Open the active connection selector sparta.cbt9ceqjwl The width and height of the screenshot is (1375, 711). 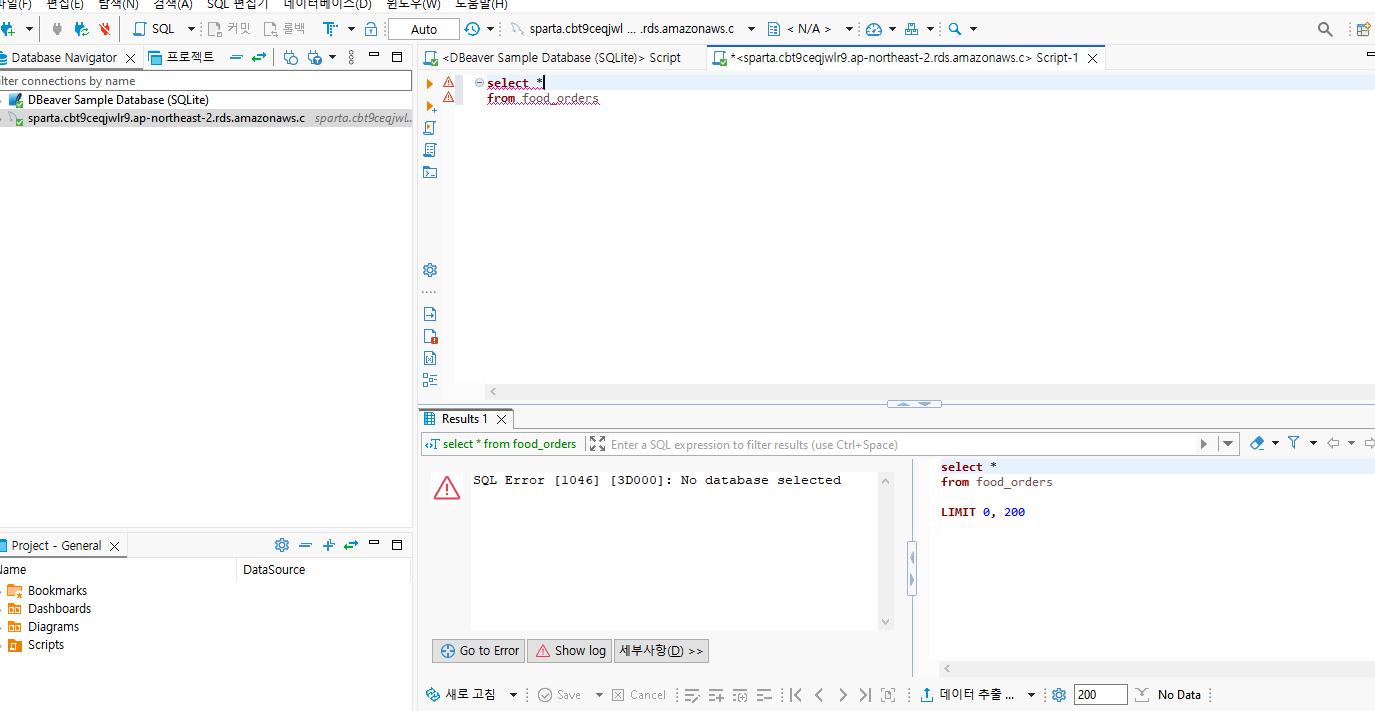633,29
